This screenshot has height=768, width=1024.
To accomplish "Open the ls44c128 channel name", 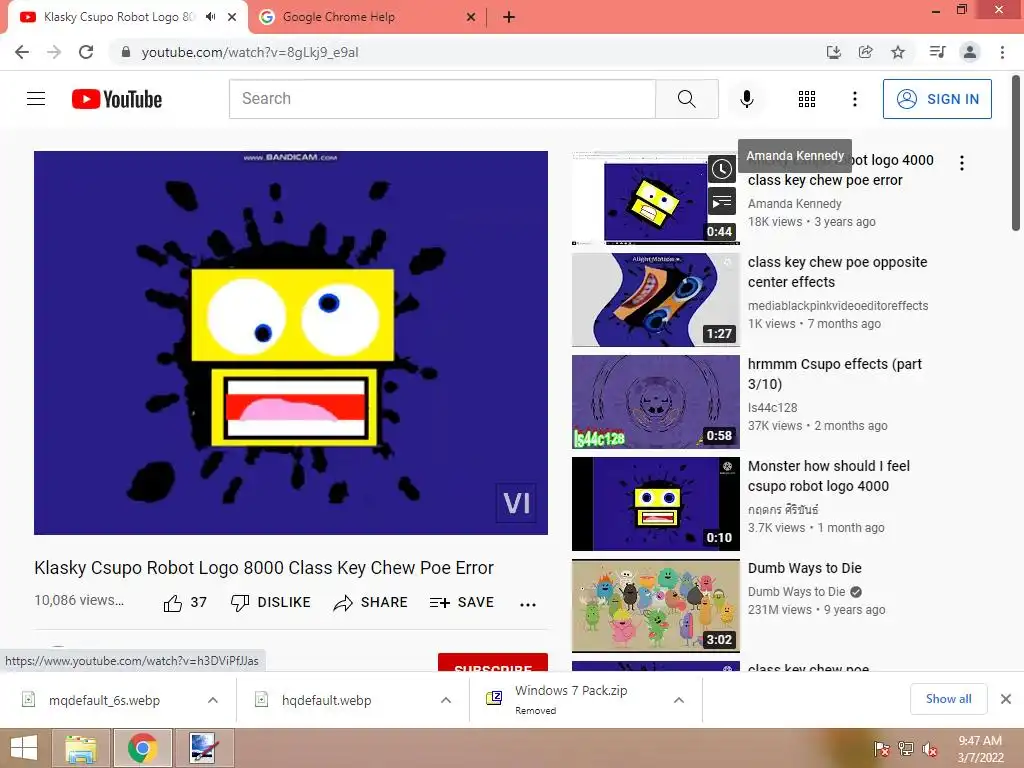I will pyautogui.click(x=772, y=408).
